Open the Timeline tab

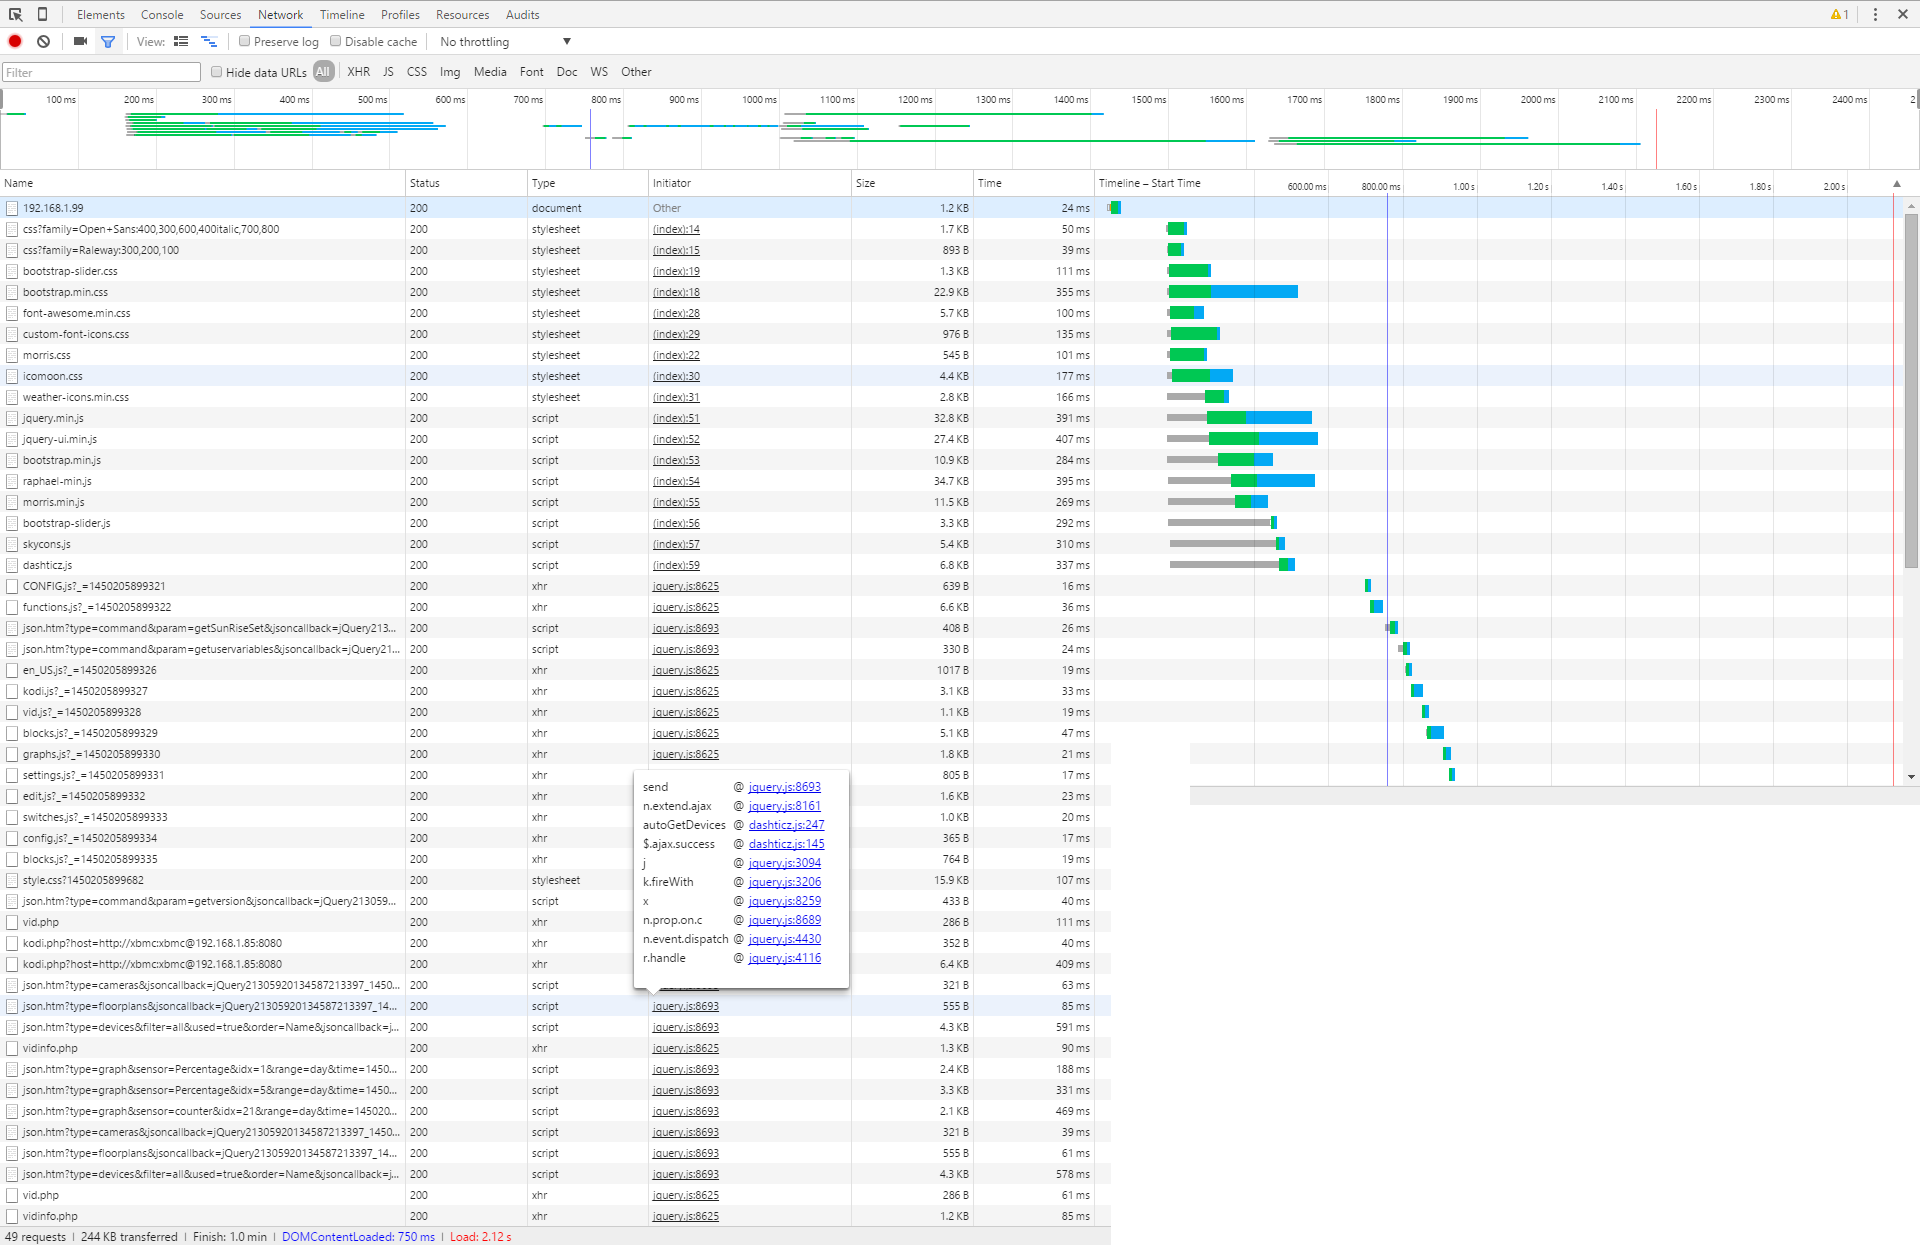[342, 14]
